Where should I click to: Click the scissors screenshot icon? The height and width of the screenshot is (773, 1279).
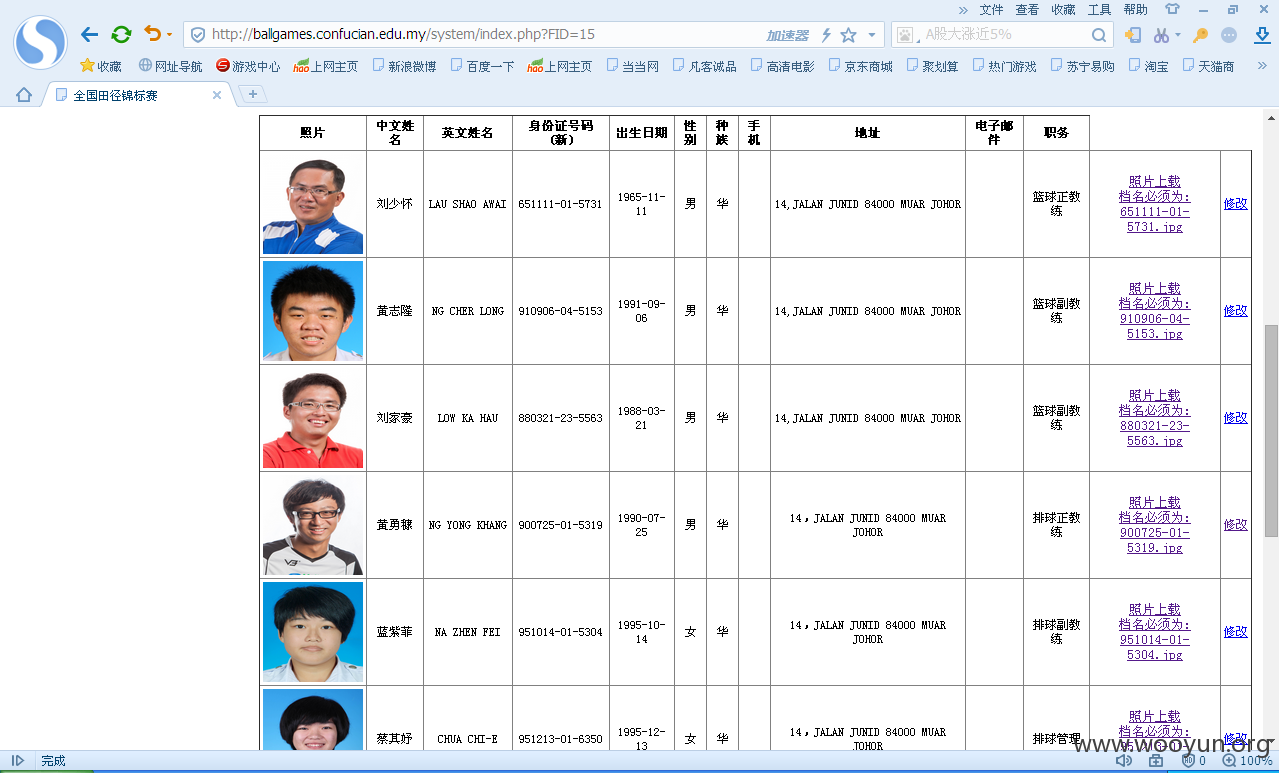click(x=1161, y=35)
